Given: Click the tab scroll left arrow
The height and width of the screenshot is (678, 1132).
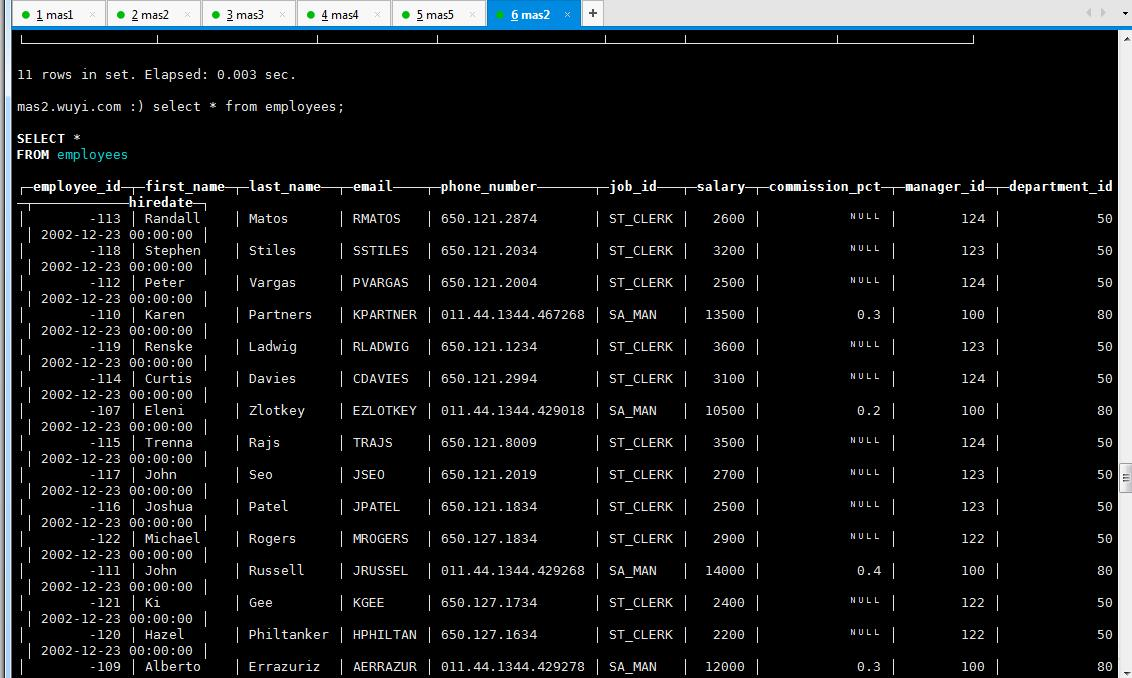Looking at the screenshot, I should click(1089, 13).
